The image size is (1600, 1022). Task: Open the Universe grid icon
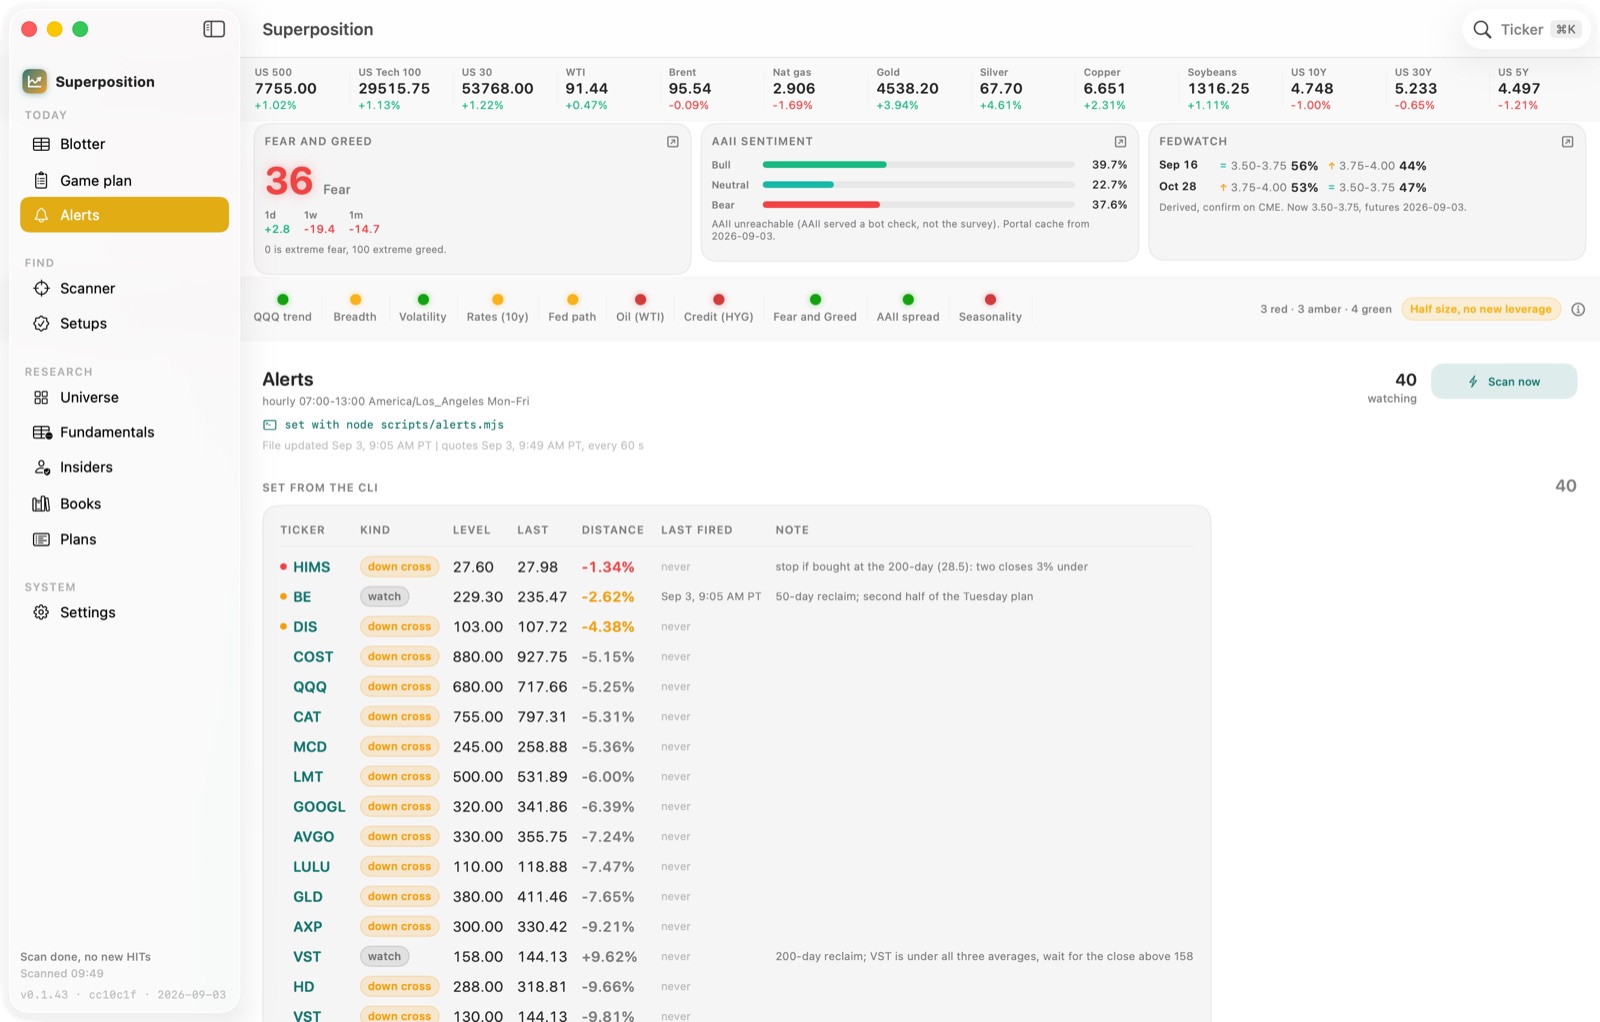[x=41, y=397]
